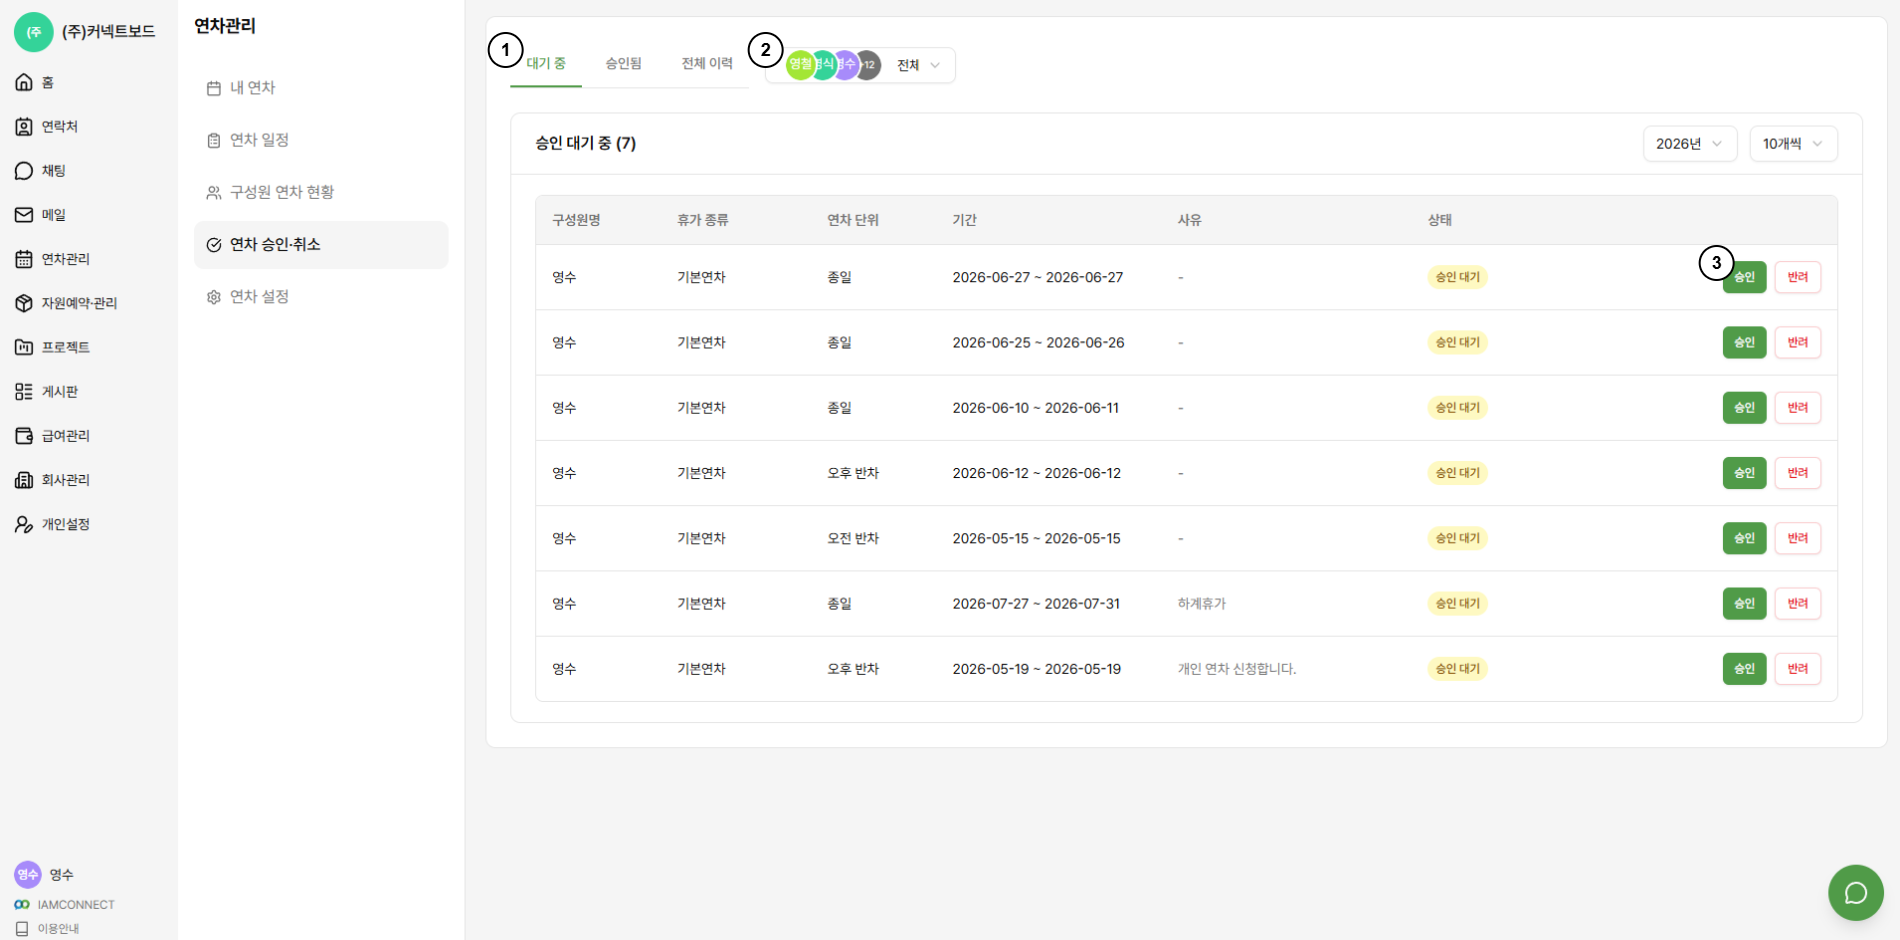
Task: Click the 이용안내 guide icon
Action: [22, 928]
